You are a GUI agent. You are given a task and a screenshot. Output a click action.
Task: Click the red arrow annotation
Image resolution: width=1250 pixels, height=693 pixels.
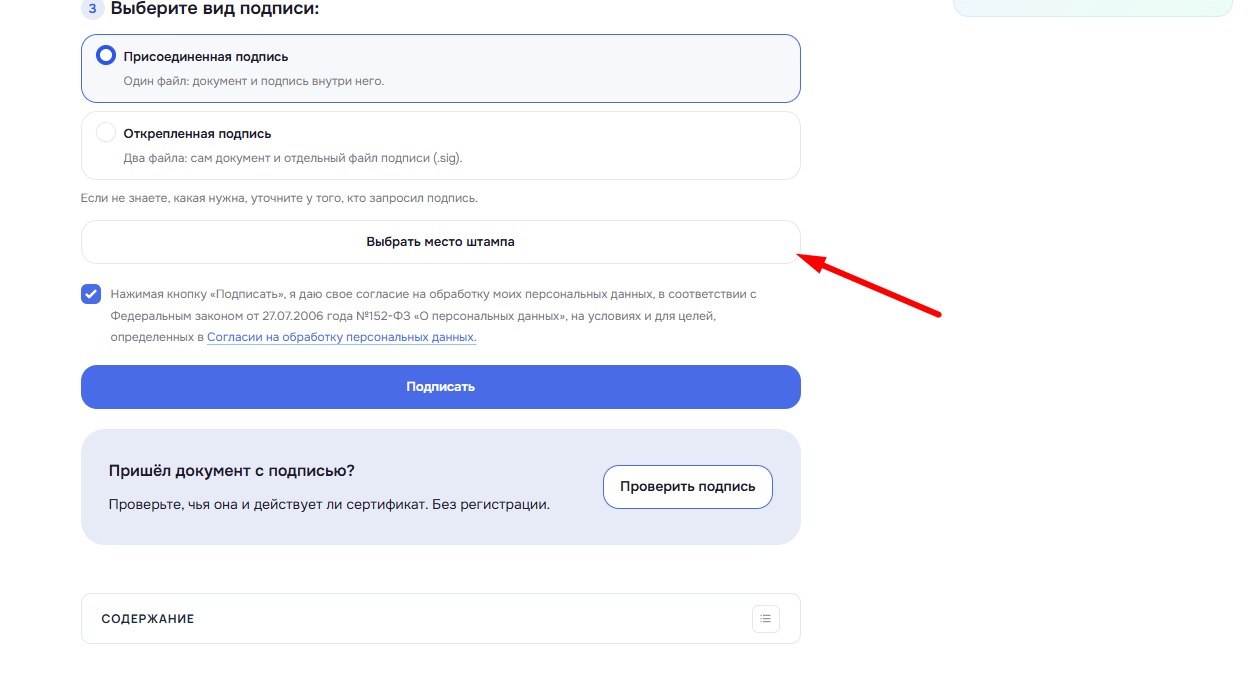869,285
